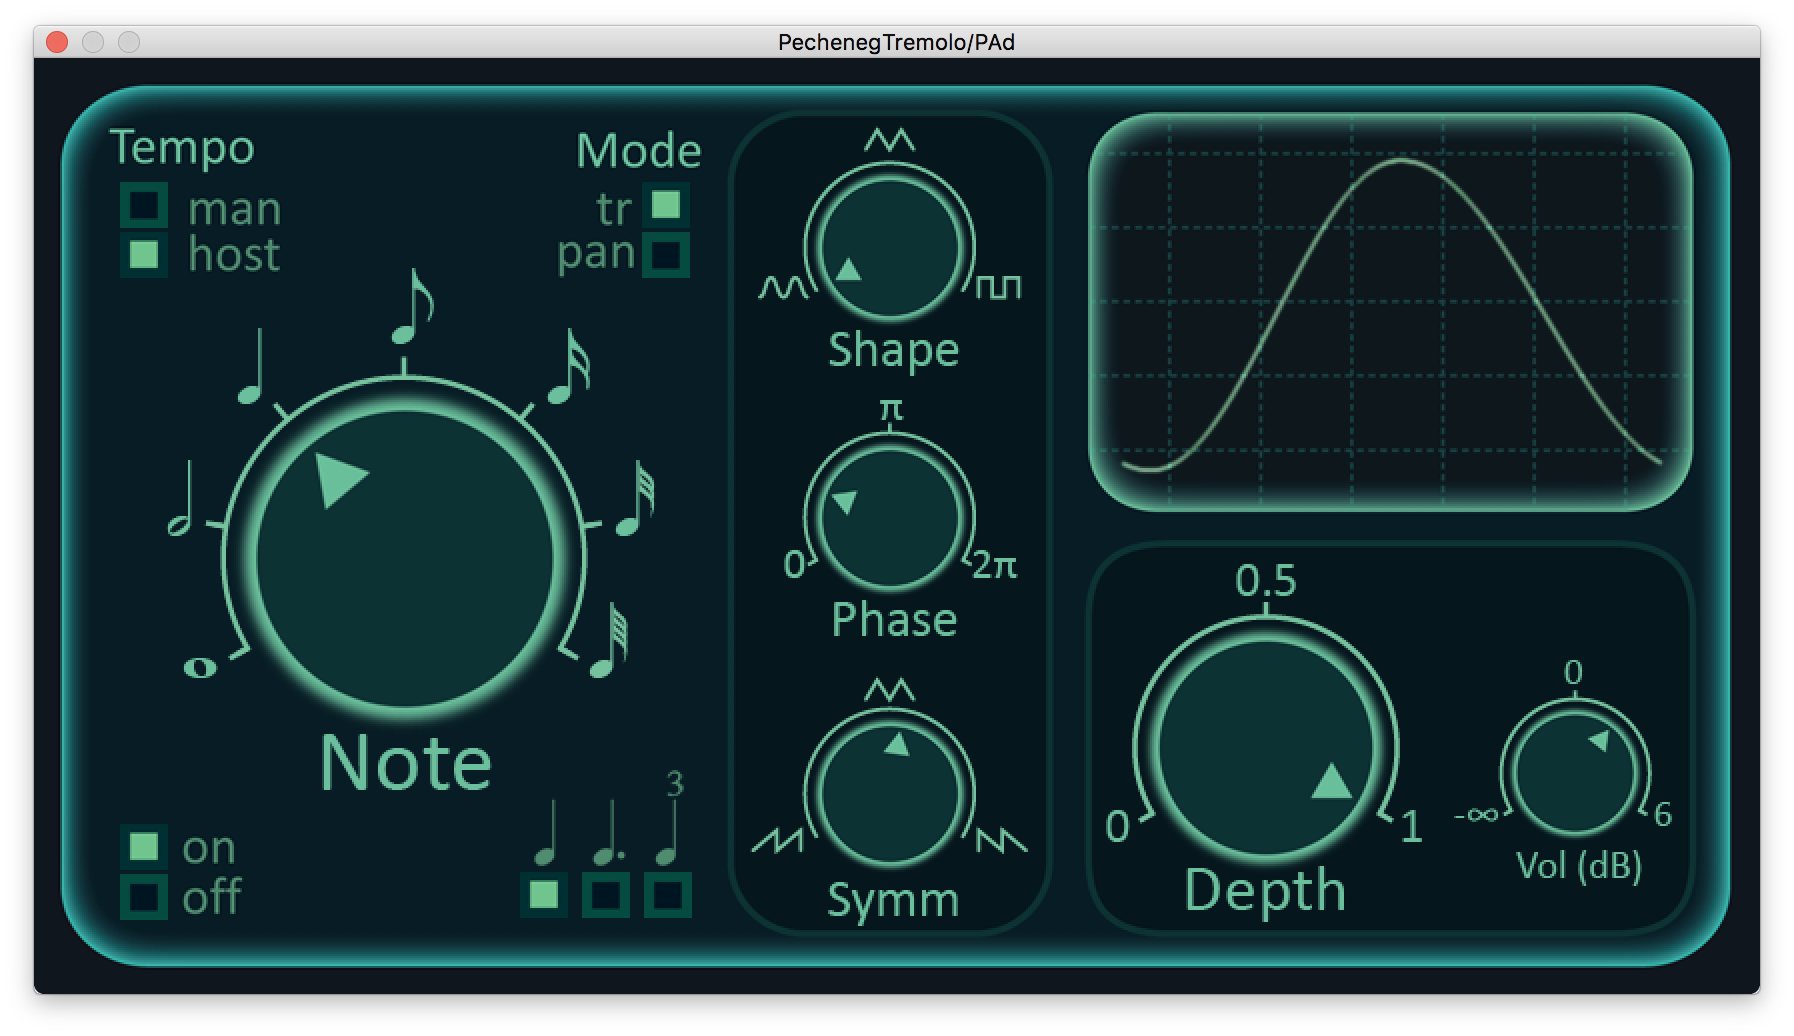Click the Depth knob
The height and width of the screenshot is (1036, 1794).
pos(1265,746)
